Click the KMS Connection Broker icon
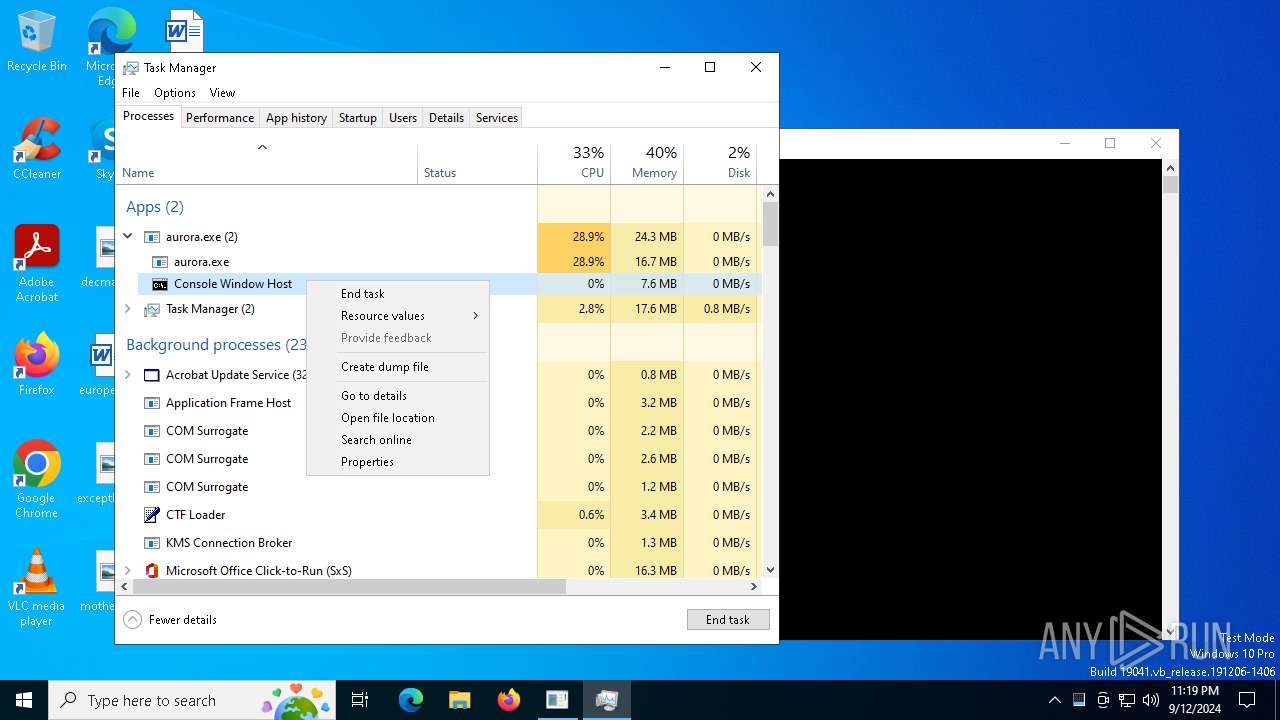The height and width of the screenshot is (720, 1280). 152,543
